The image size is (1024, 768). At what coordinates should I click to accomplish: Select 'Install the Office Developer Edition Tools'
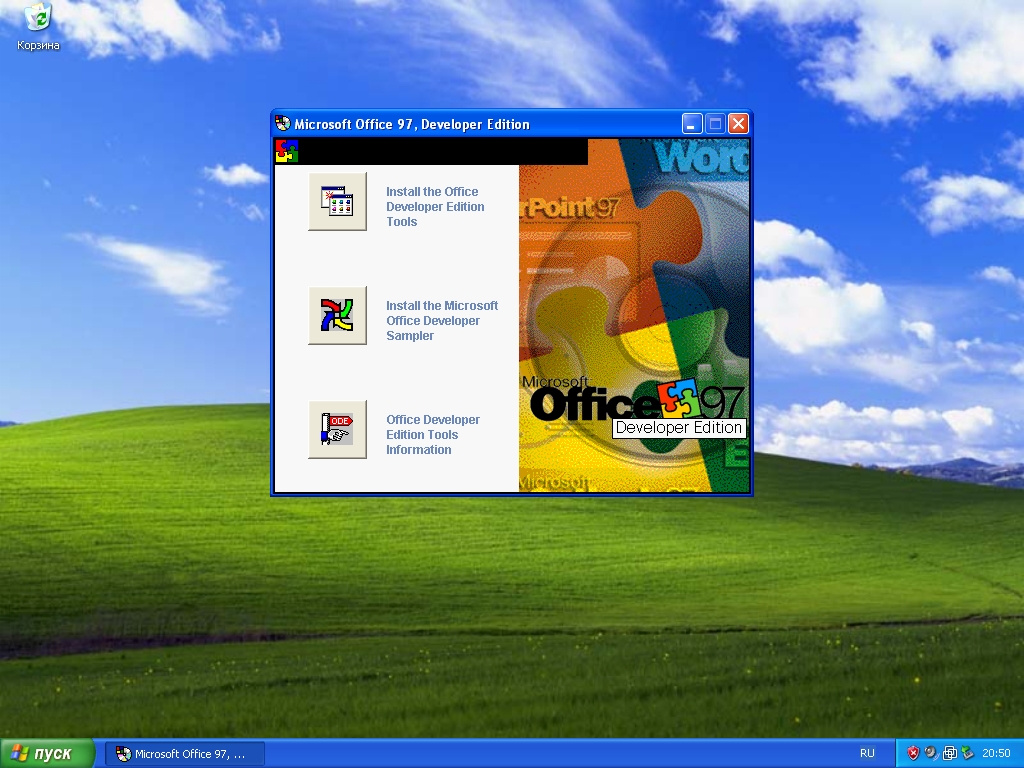(435, 207)
